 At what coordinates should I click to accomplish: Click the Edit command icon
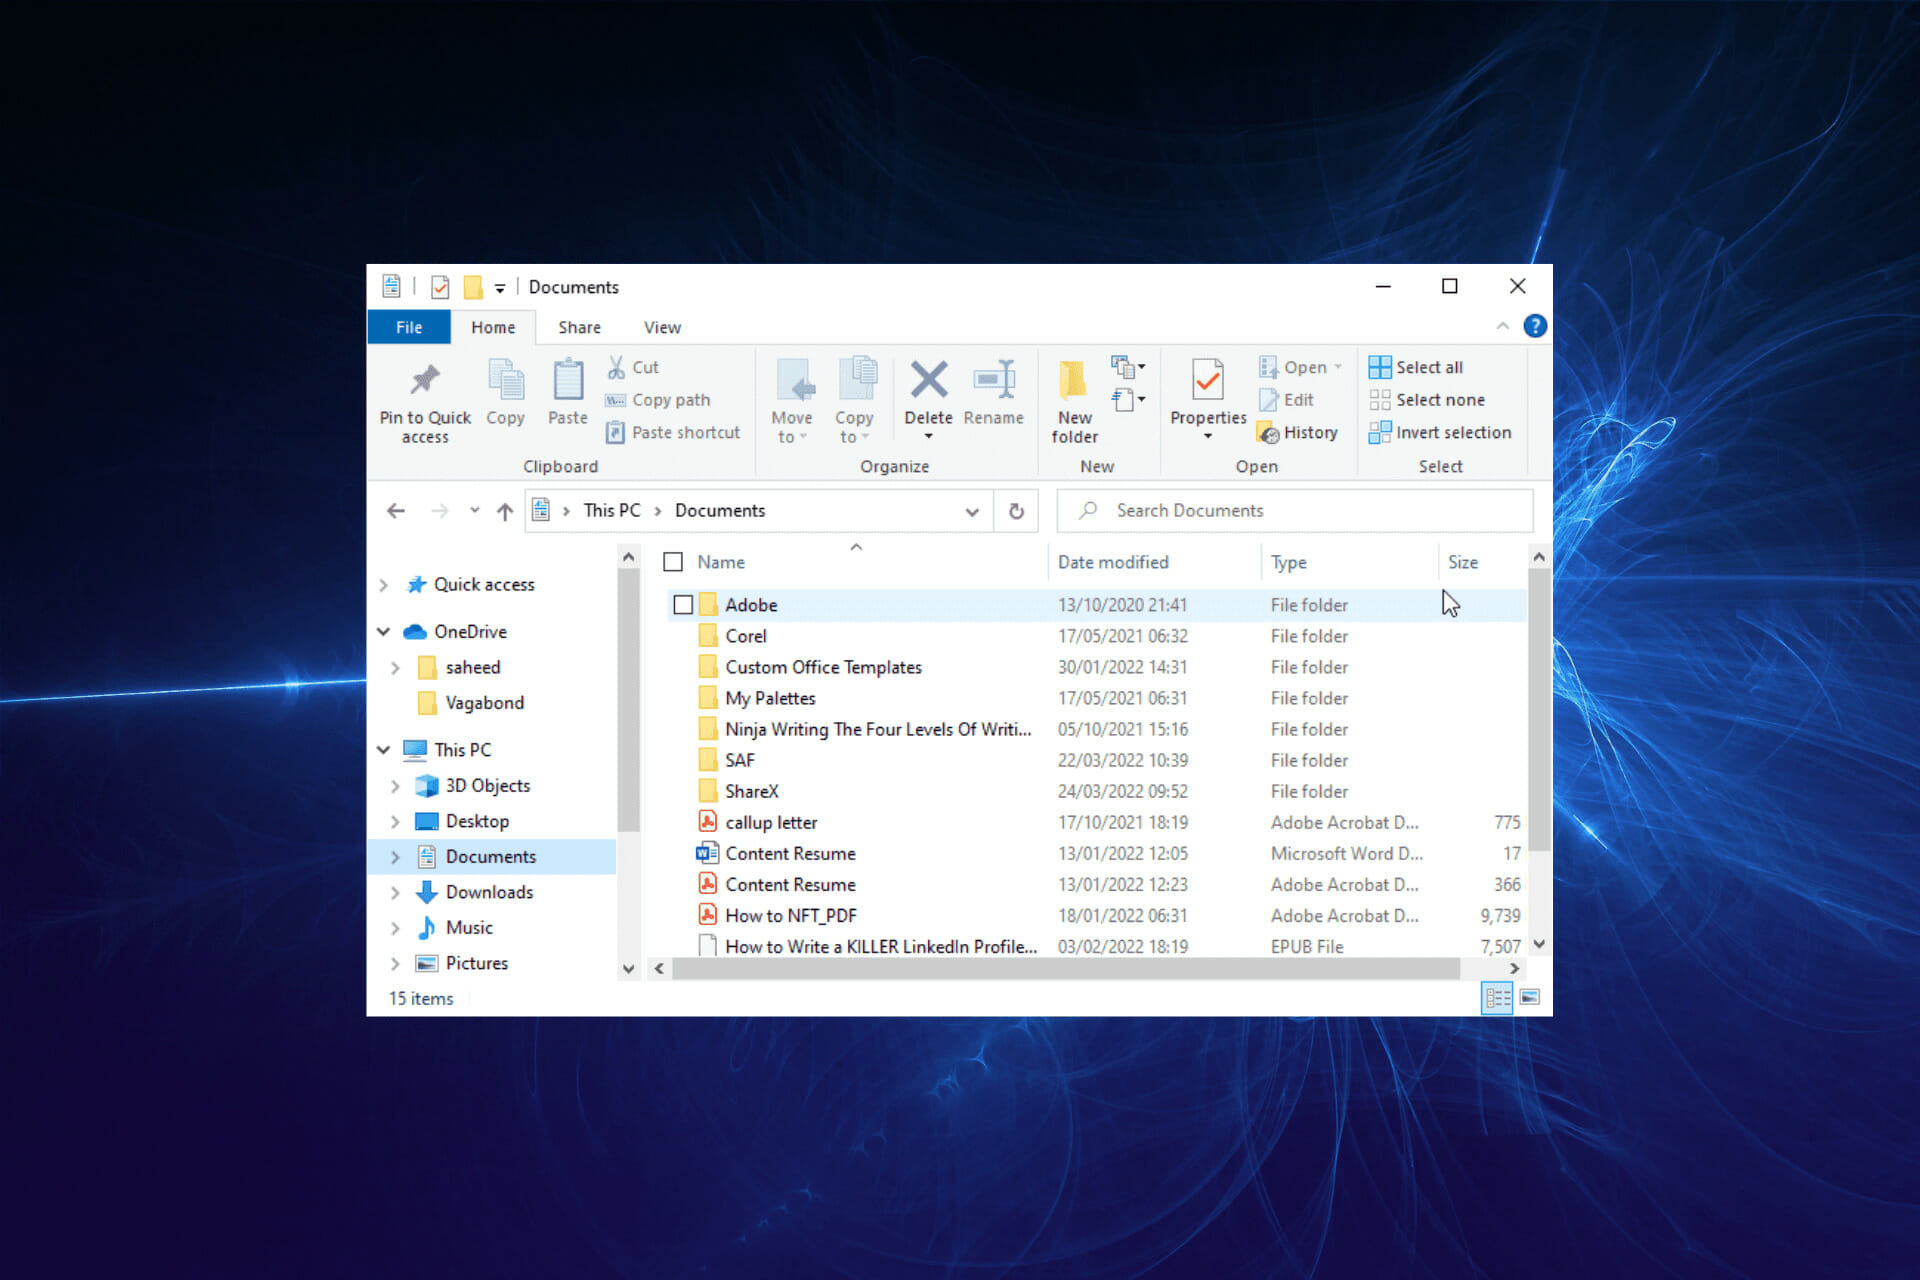click(1268, 400)
